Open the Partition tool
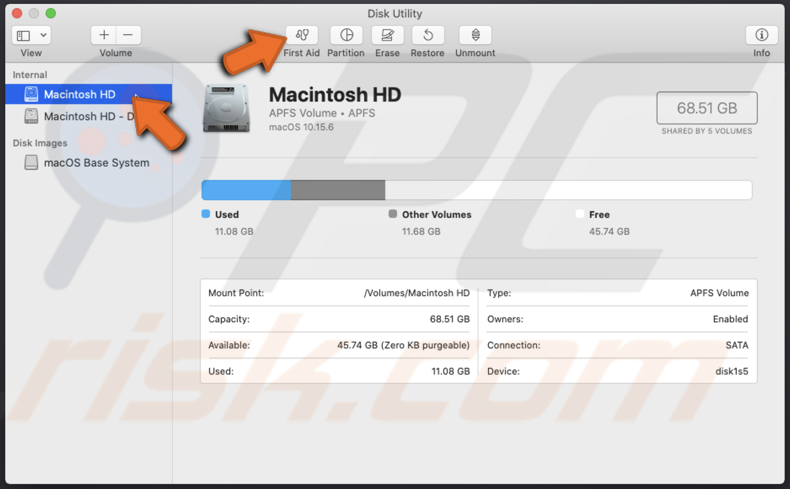Screen dimensions: 790x489 click(x=346, y=35)
